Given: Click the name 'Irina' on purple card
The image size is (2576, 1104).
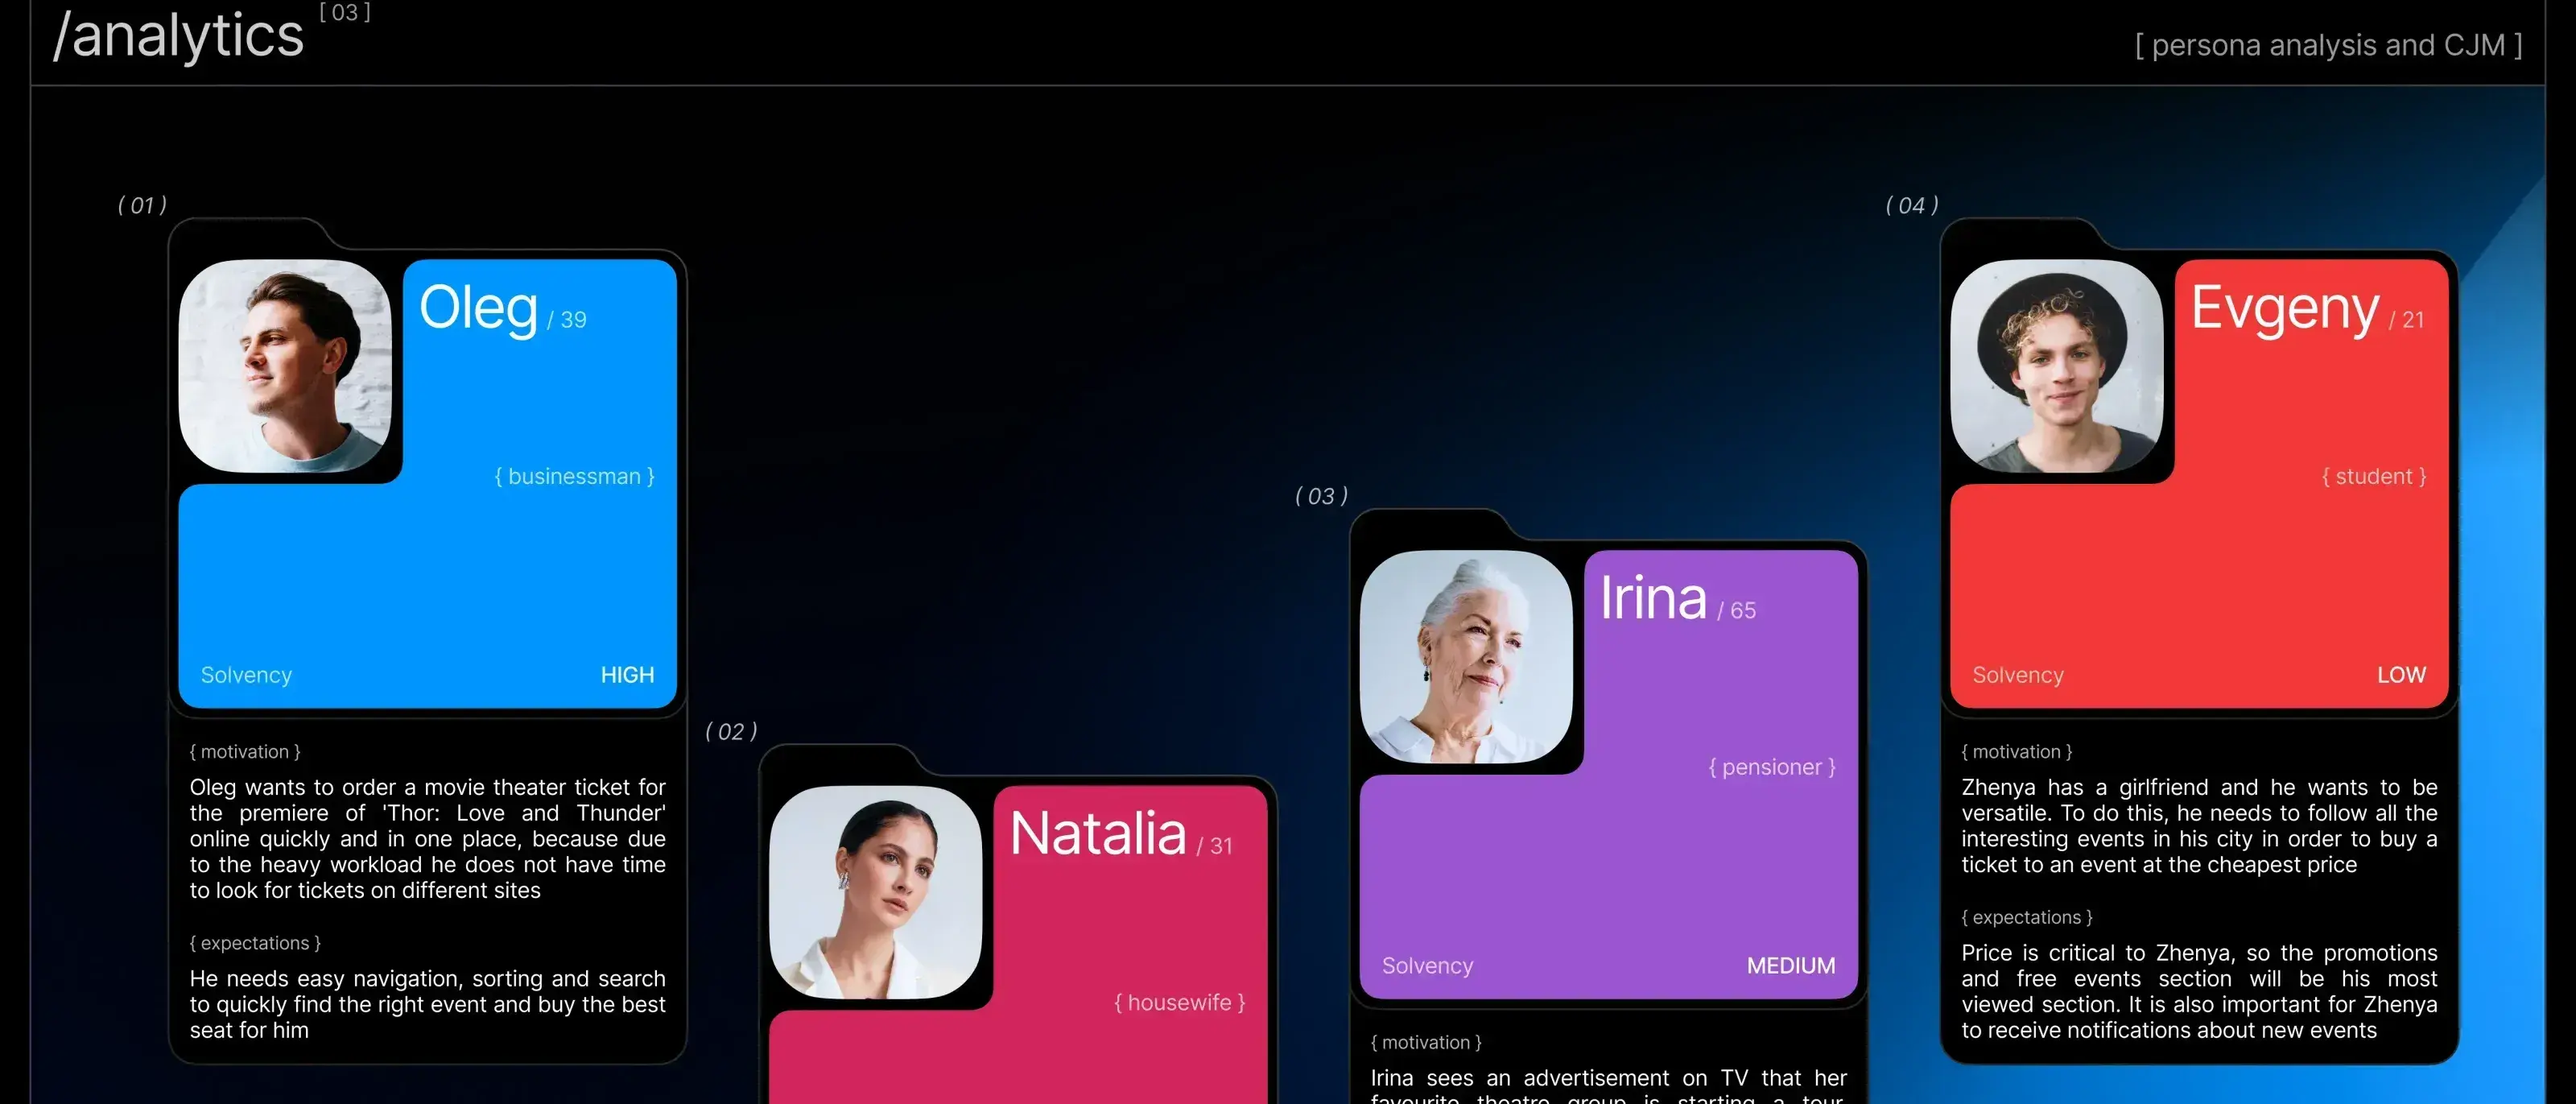Looking at the screenshot, I should coord(1653,598).
